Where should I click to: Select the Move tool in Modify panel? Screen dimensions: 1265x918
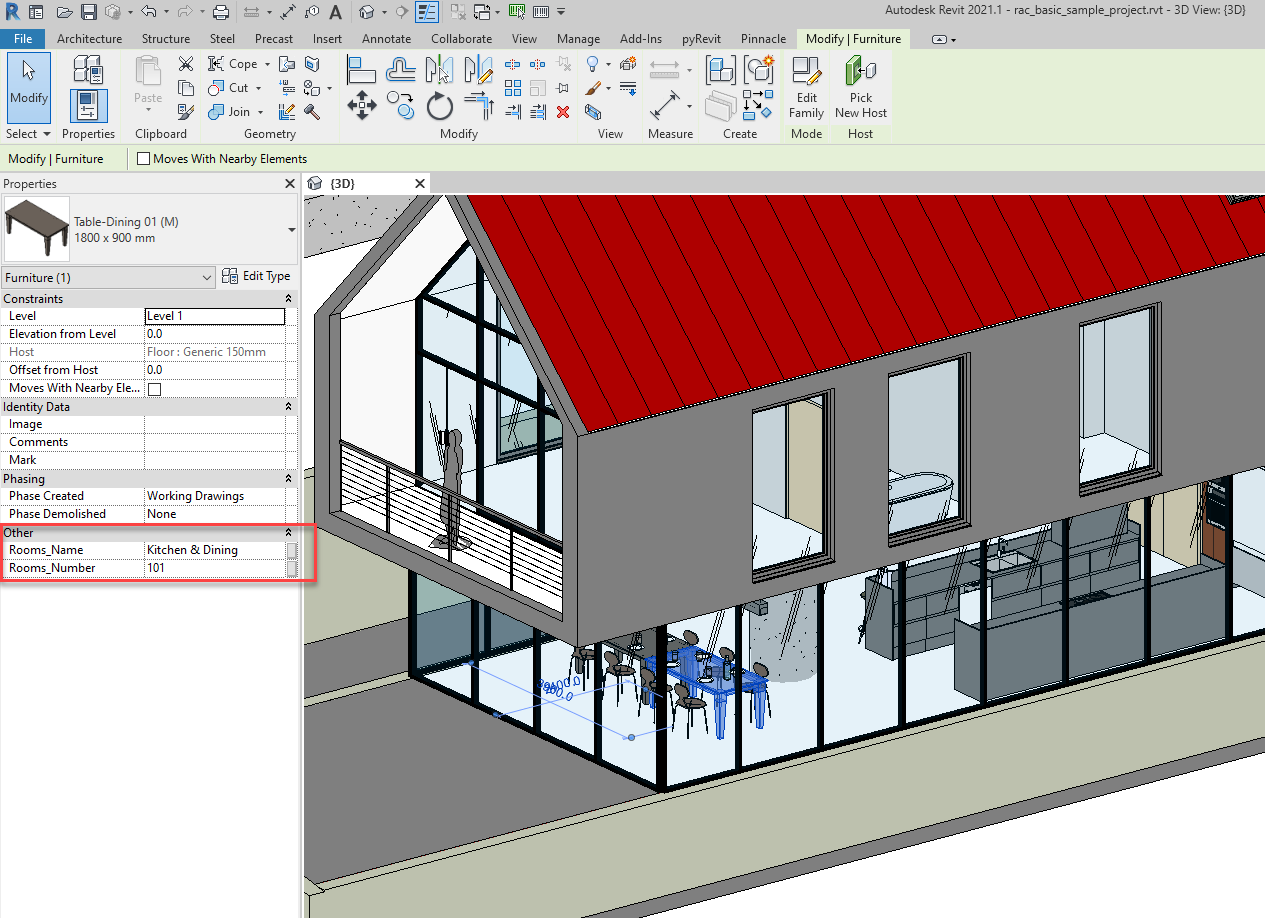pos(361,105)
